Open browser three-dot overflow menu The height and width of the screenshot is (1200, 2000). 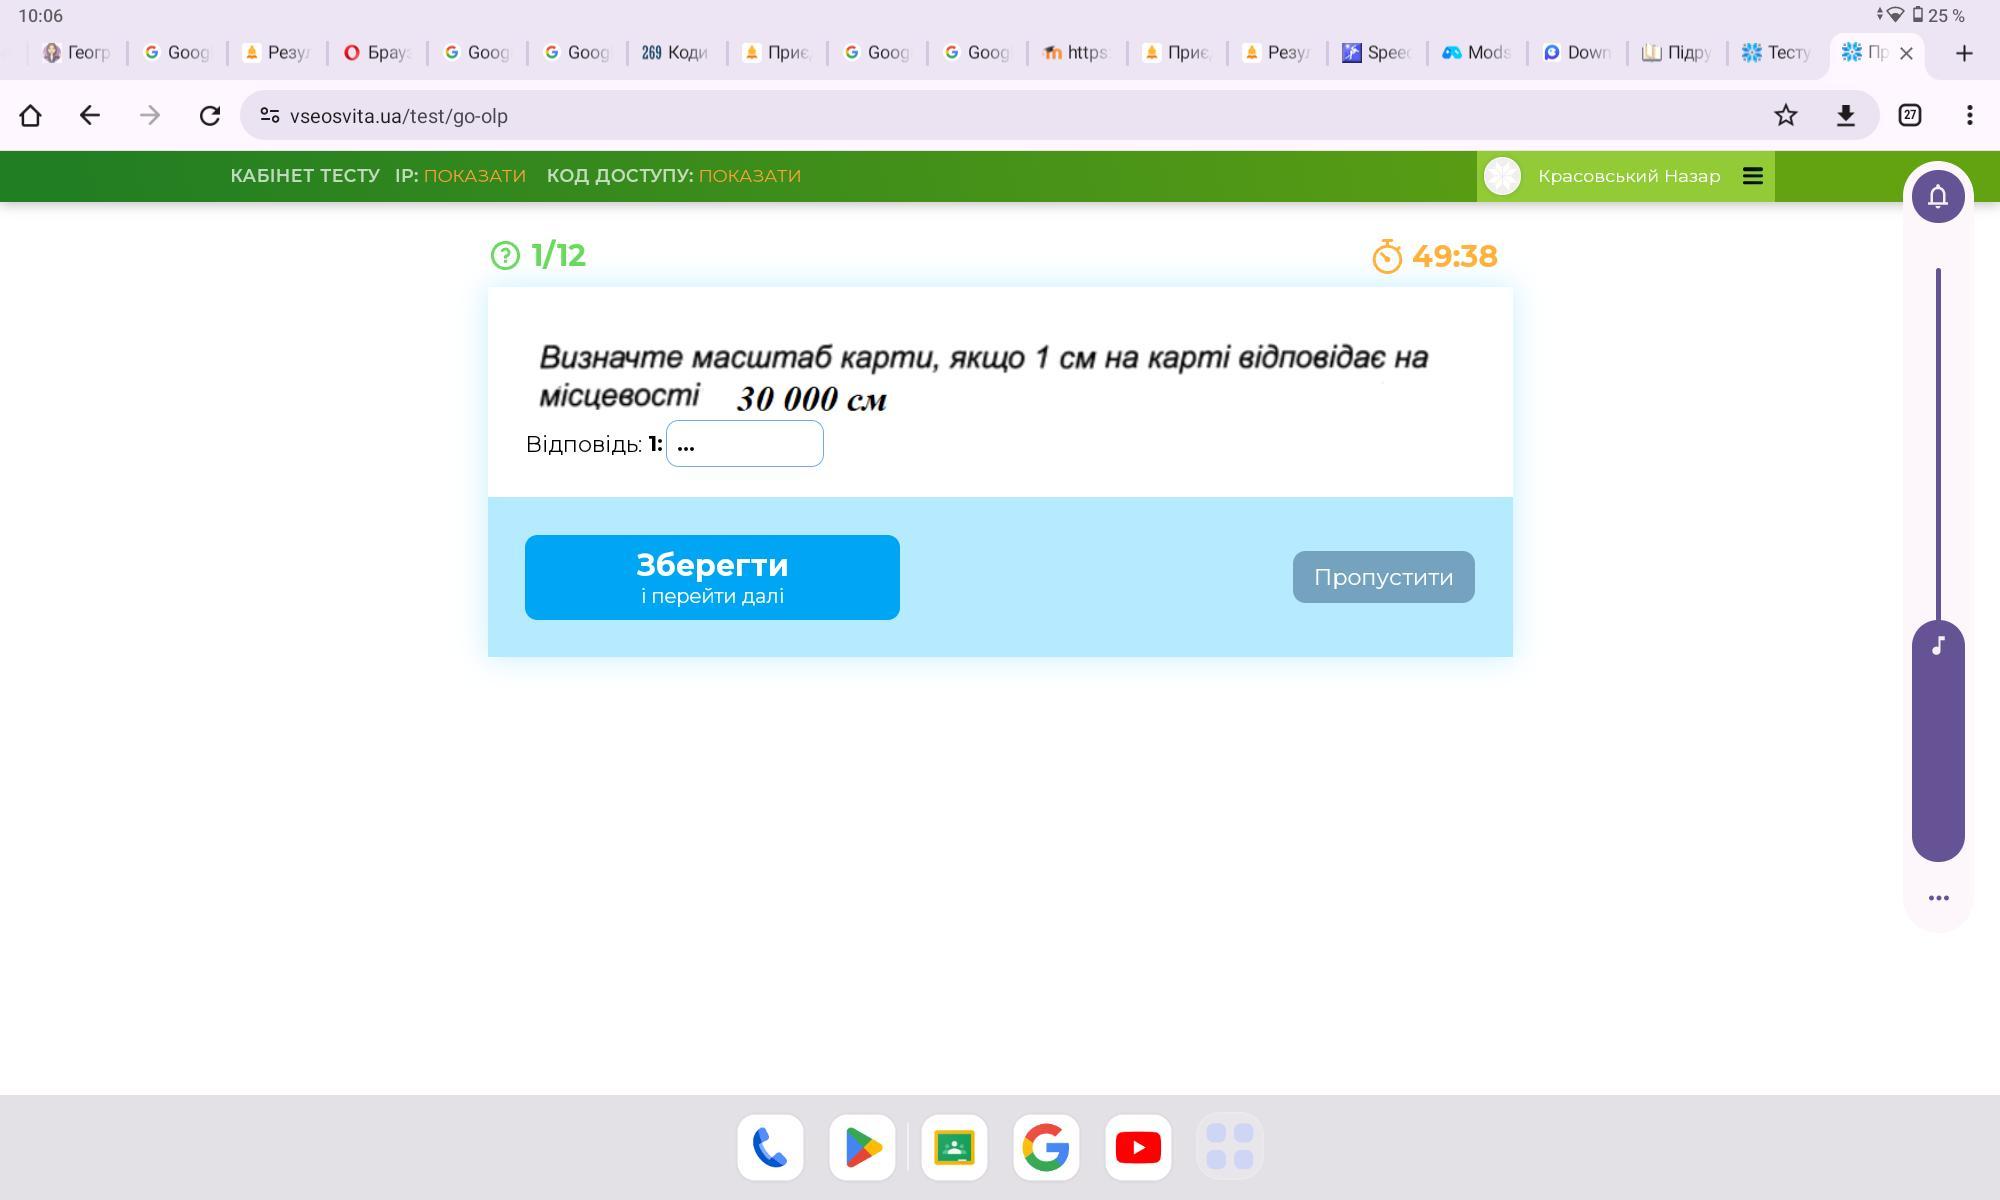[x=1969, y=115]
